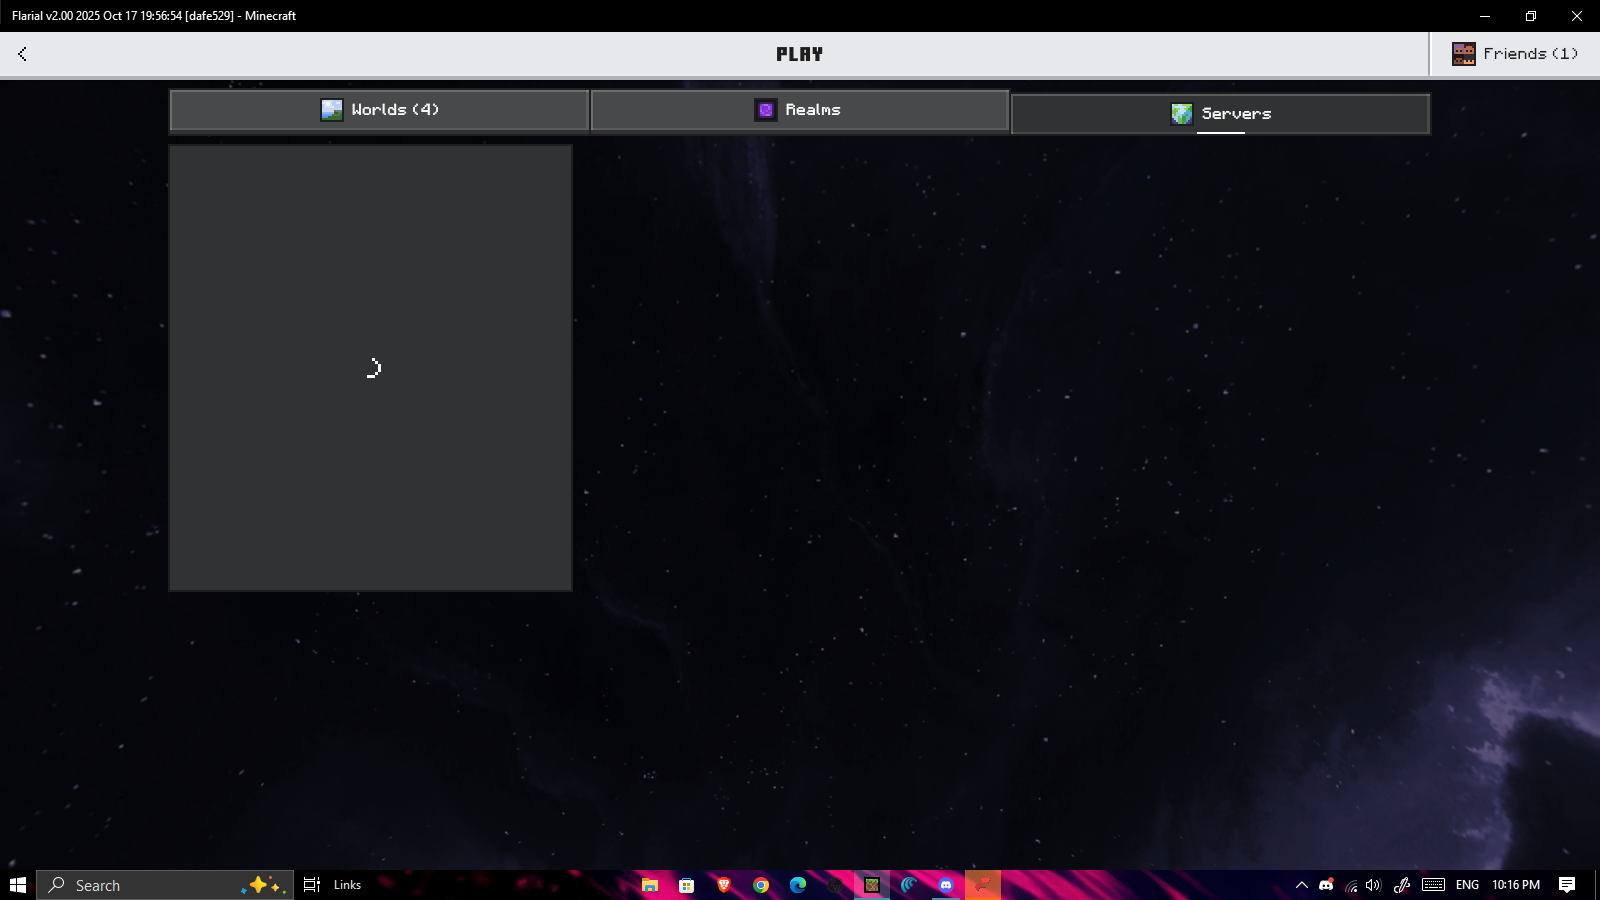Open Microsoft Edge from the taskbar
The width and height of the screenshot is (1600, 900).
pos(798,885)
